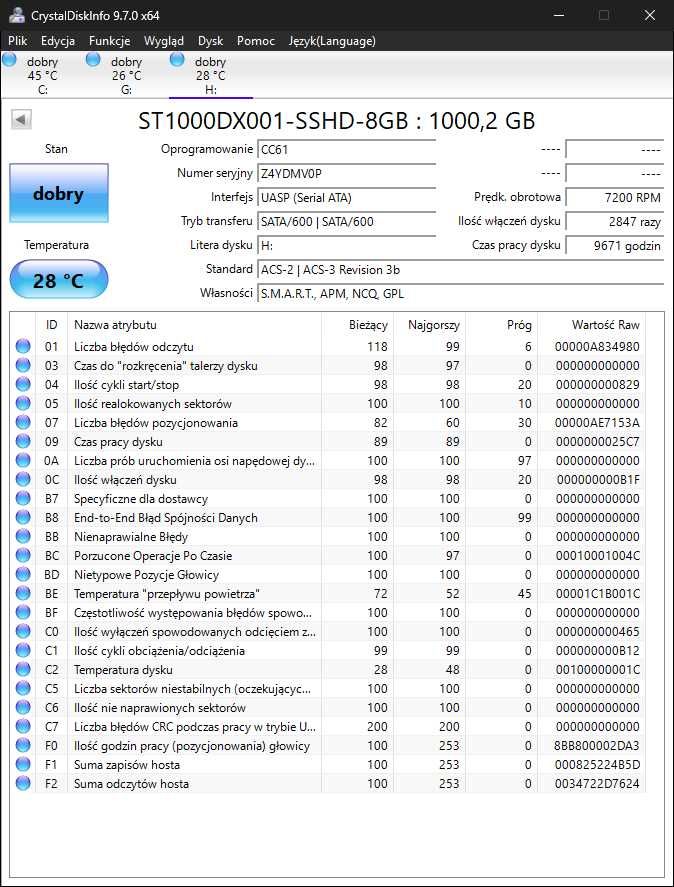Click the power on hours 9671 godzin
Image resolution: width=674 pixels, height=887 pixels.
(x=615, y=246)
